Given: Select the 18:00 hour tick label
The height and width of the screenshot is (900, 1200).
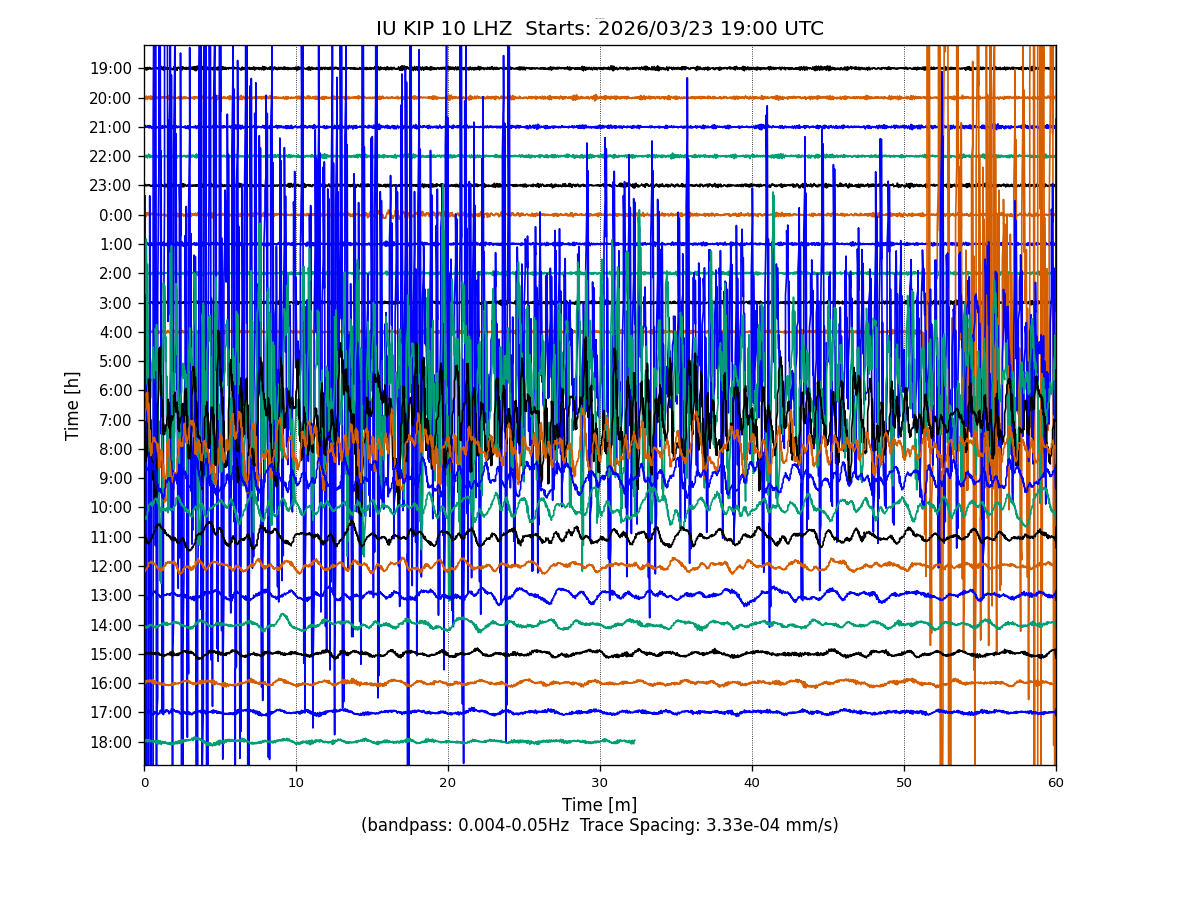Looking at the screenshot, I should tap(111, 742).
